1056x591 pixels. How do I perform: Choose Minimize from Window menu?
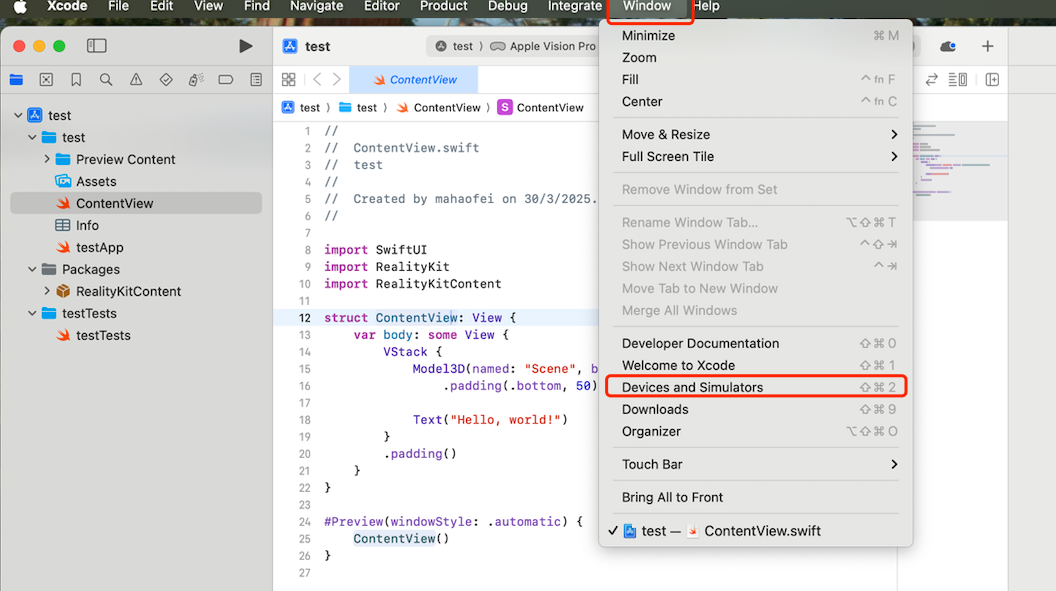(756, 36)
